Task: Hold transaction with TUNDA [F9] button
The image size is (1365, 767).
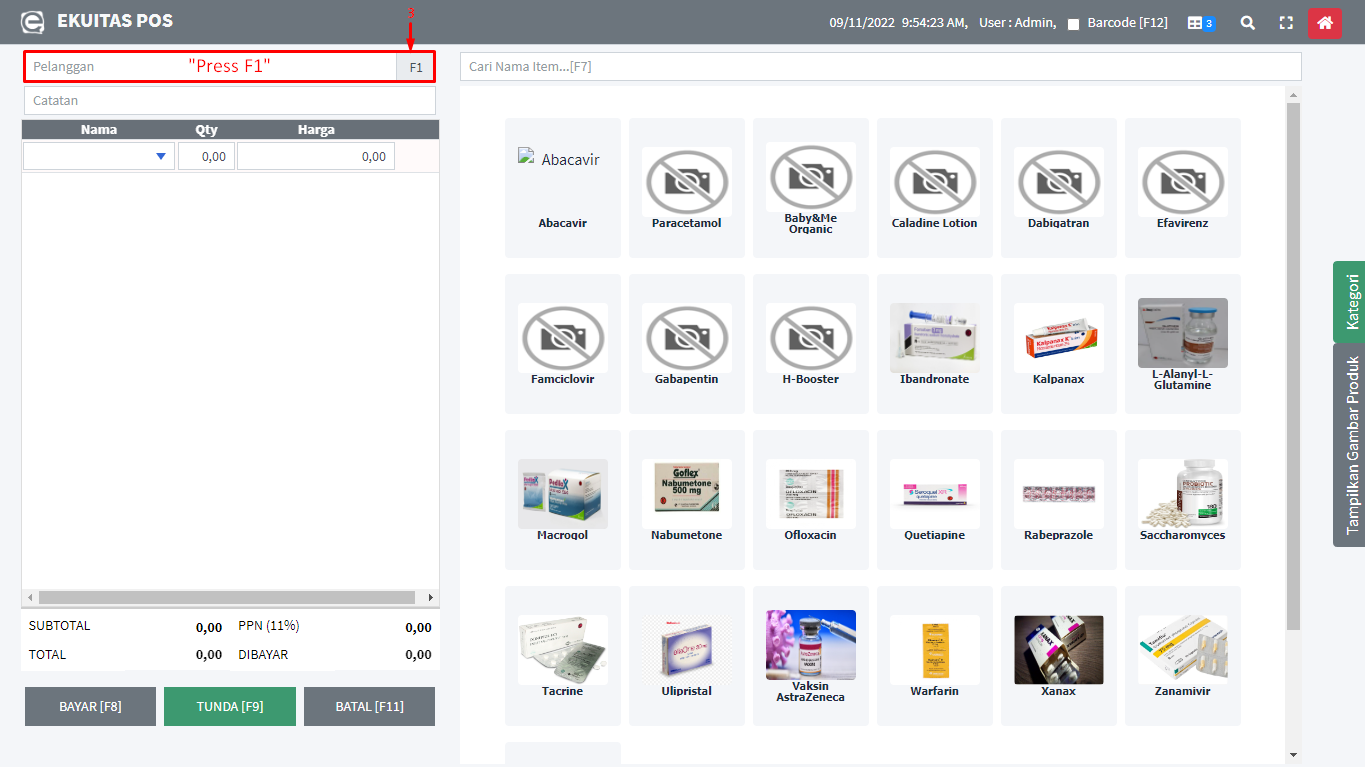Action: (230, 706)
